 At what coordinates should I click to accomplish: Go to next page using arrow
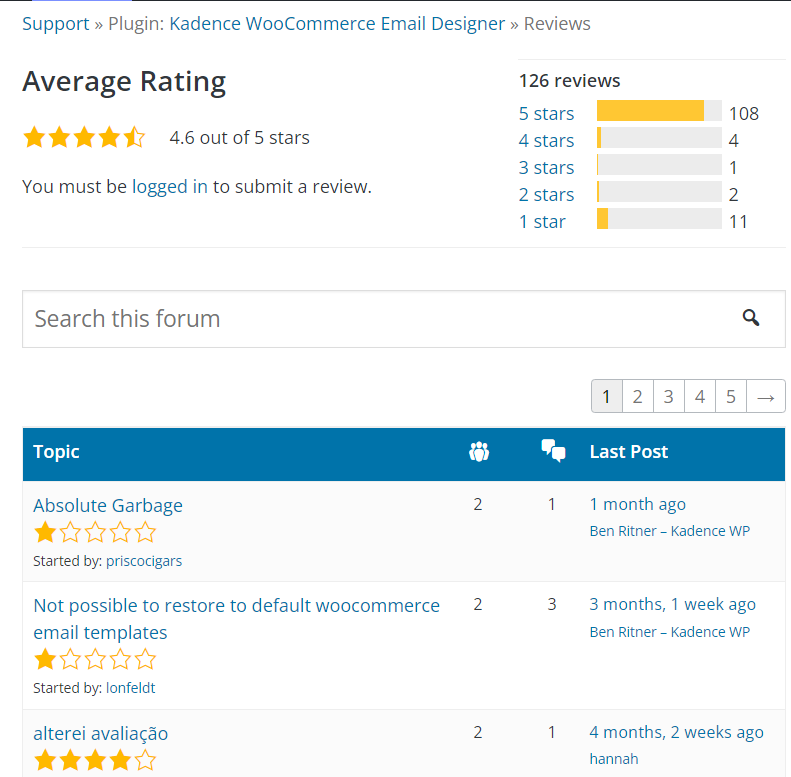coord(765,397)
